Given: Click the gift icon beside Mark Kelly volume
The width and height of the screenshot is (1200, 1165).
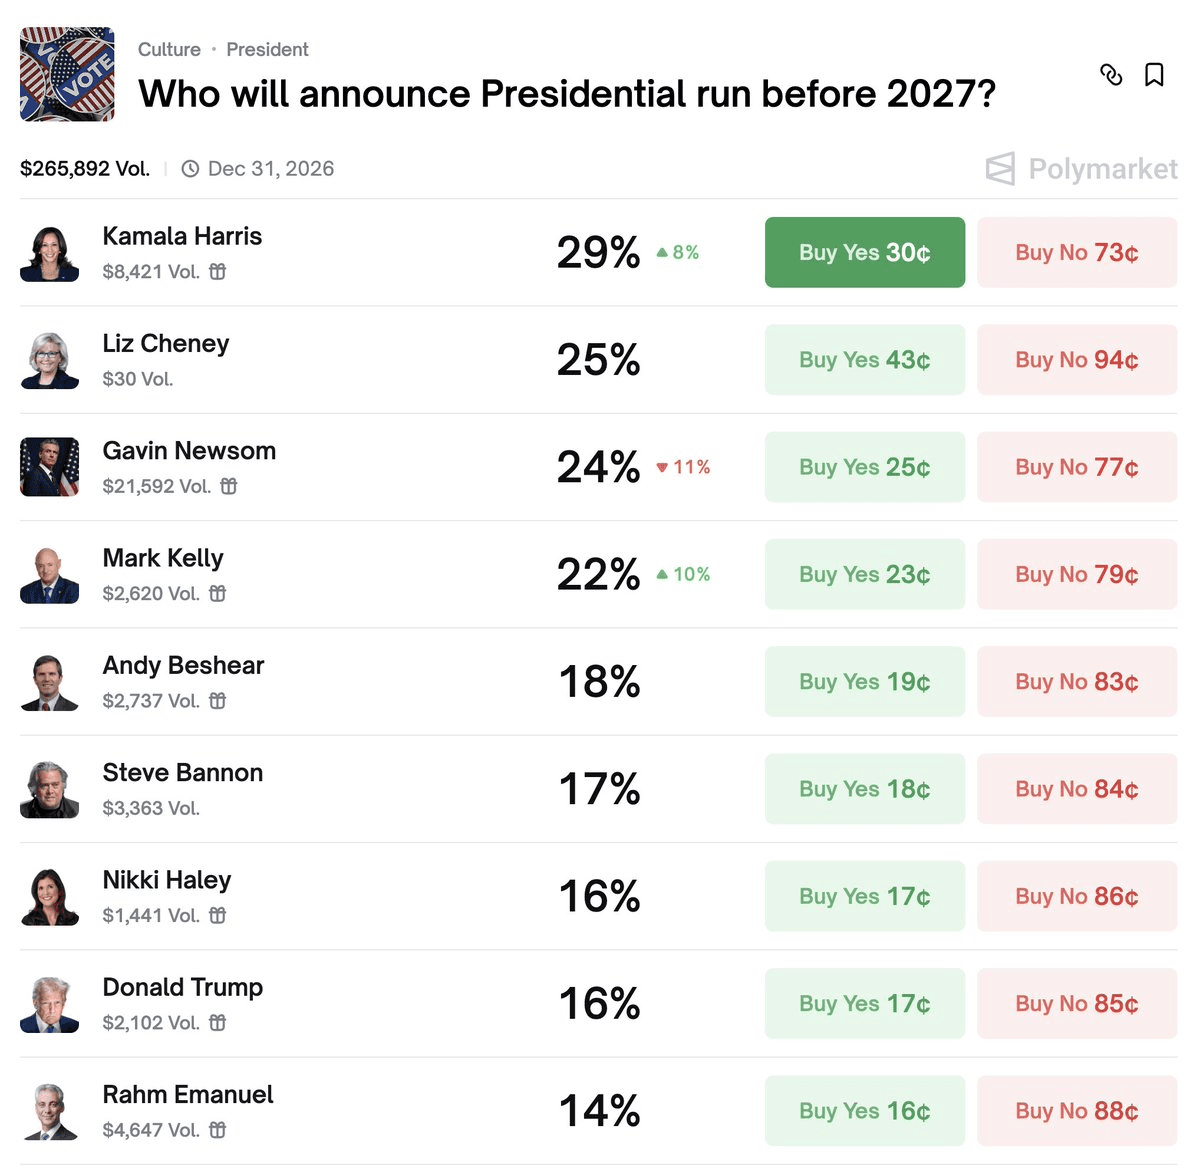Looking at the screenshot, I should 217,593.
